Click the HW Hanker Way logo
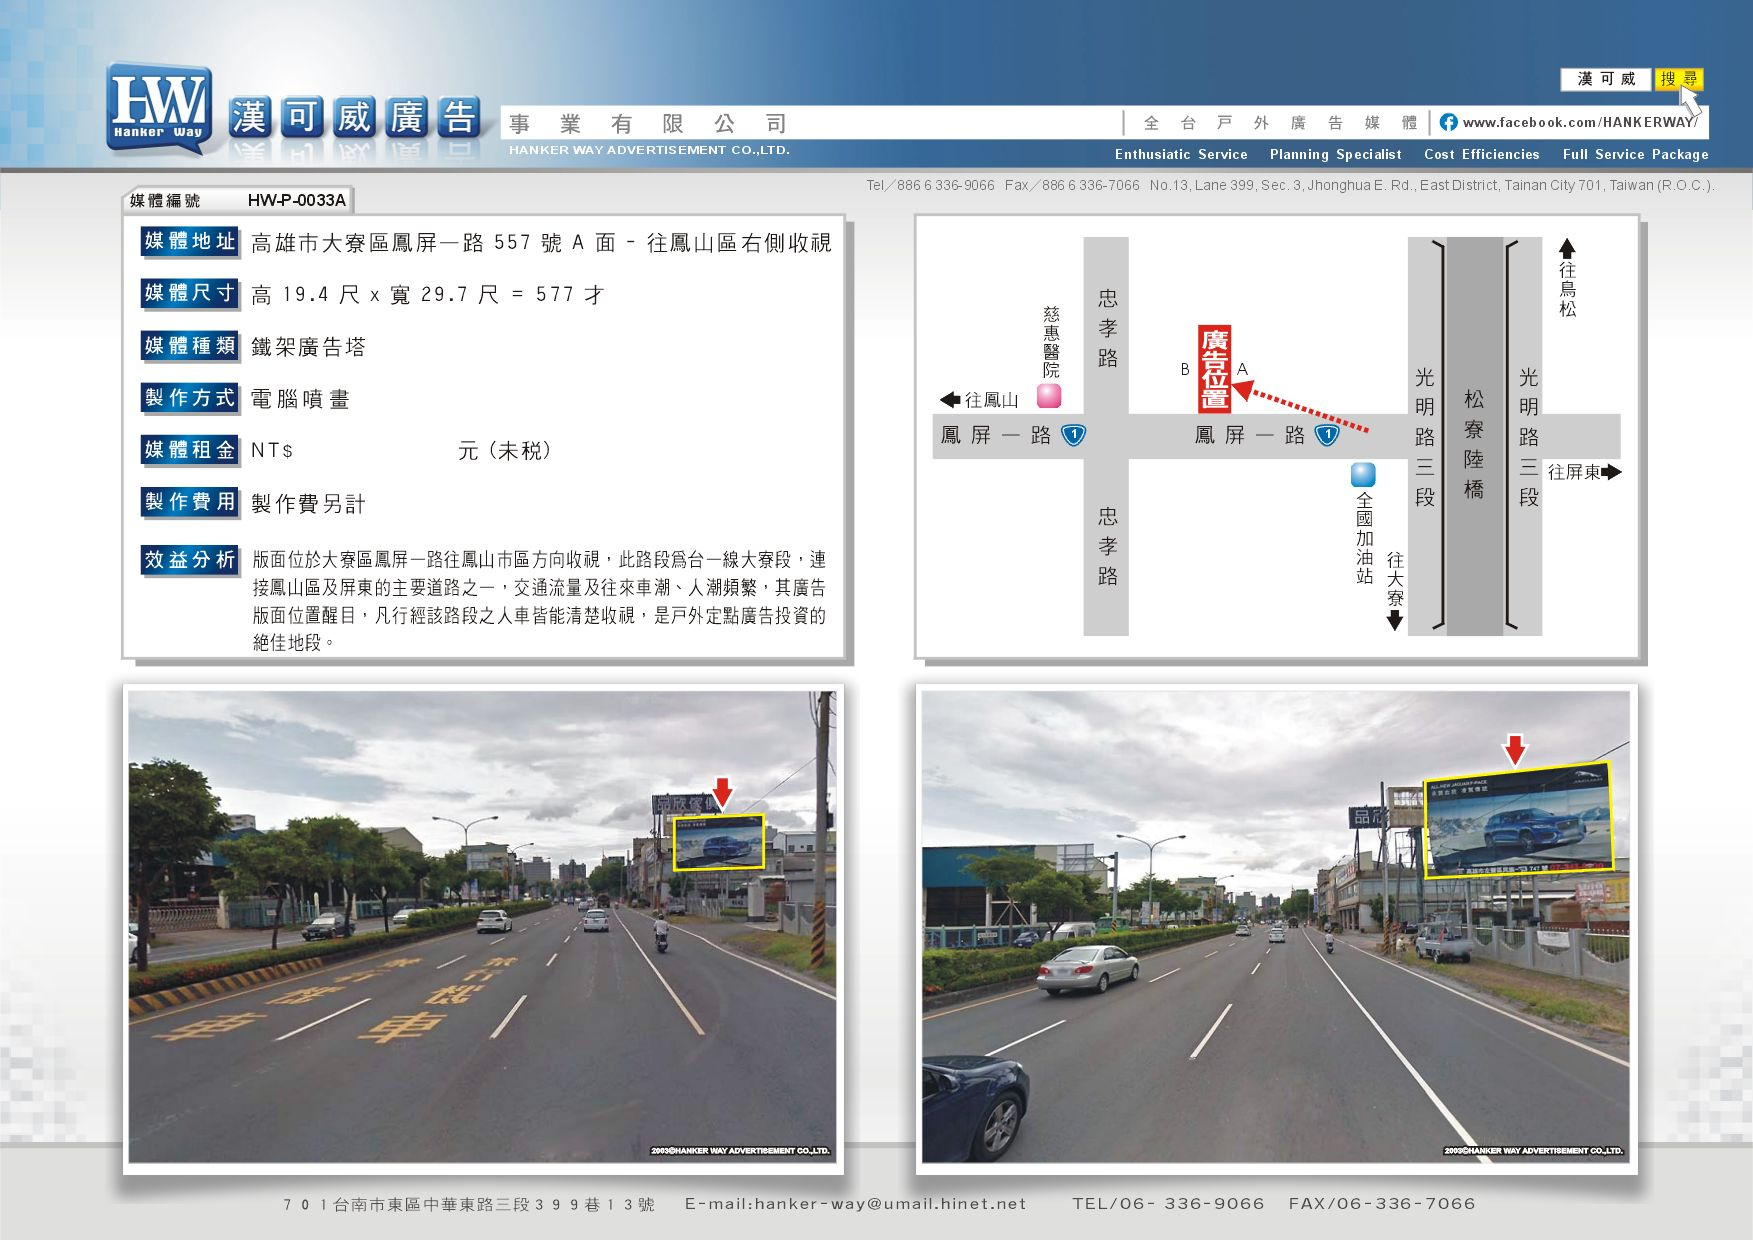 159,108
